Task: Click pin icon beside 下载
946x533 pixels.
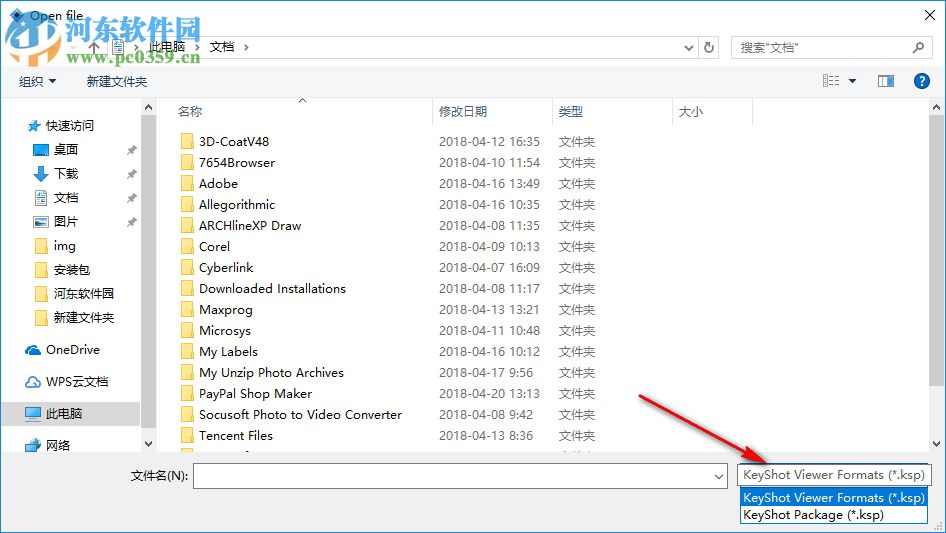Action: coord(132,174)
